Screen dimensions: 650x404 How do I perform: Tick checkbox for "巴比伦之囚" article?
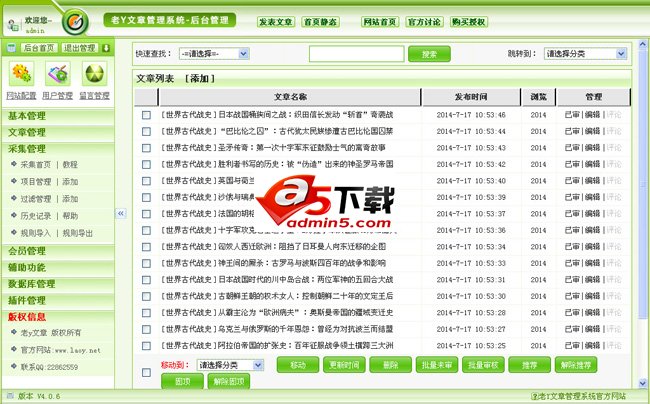tap(146, 131)
